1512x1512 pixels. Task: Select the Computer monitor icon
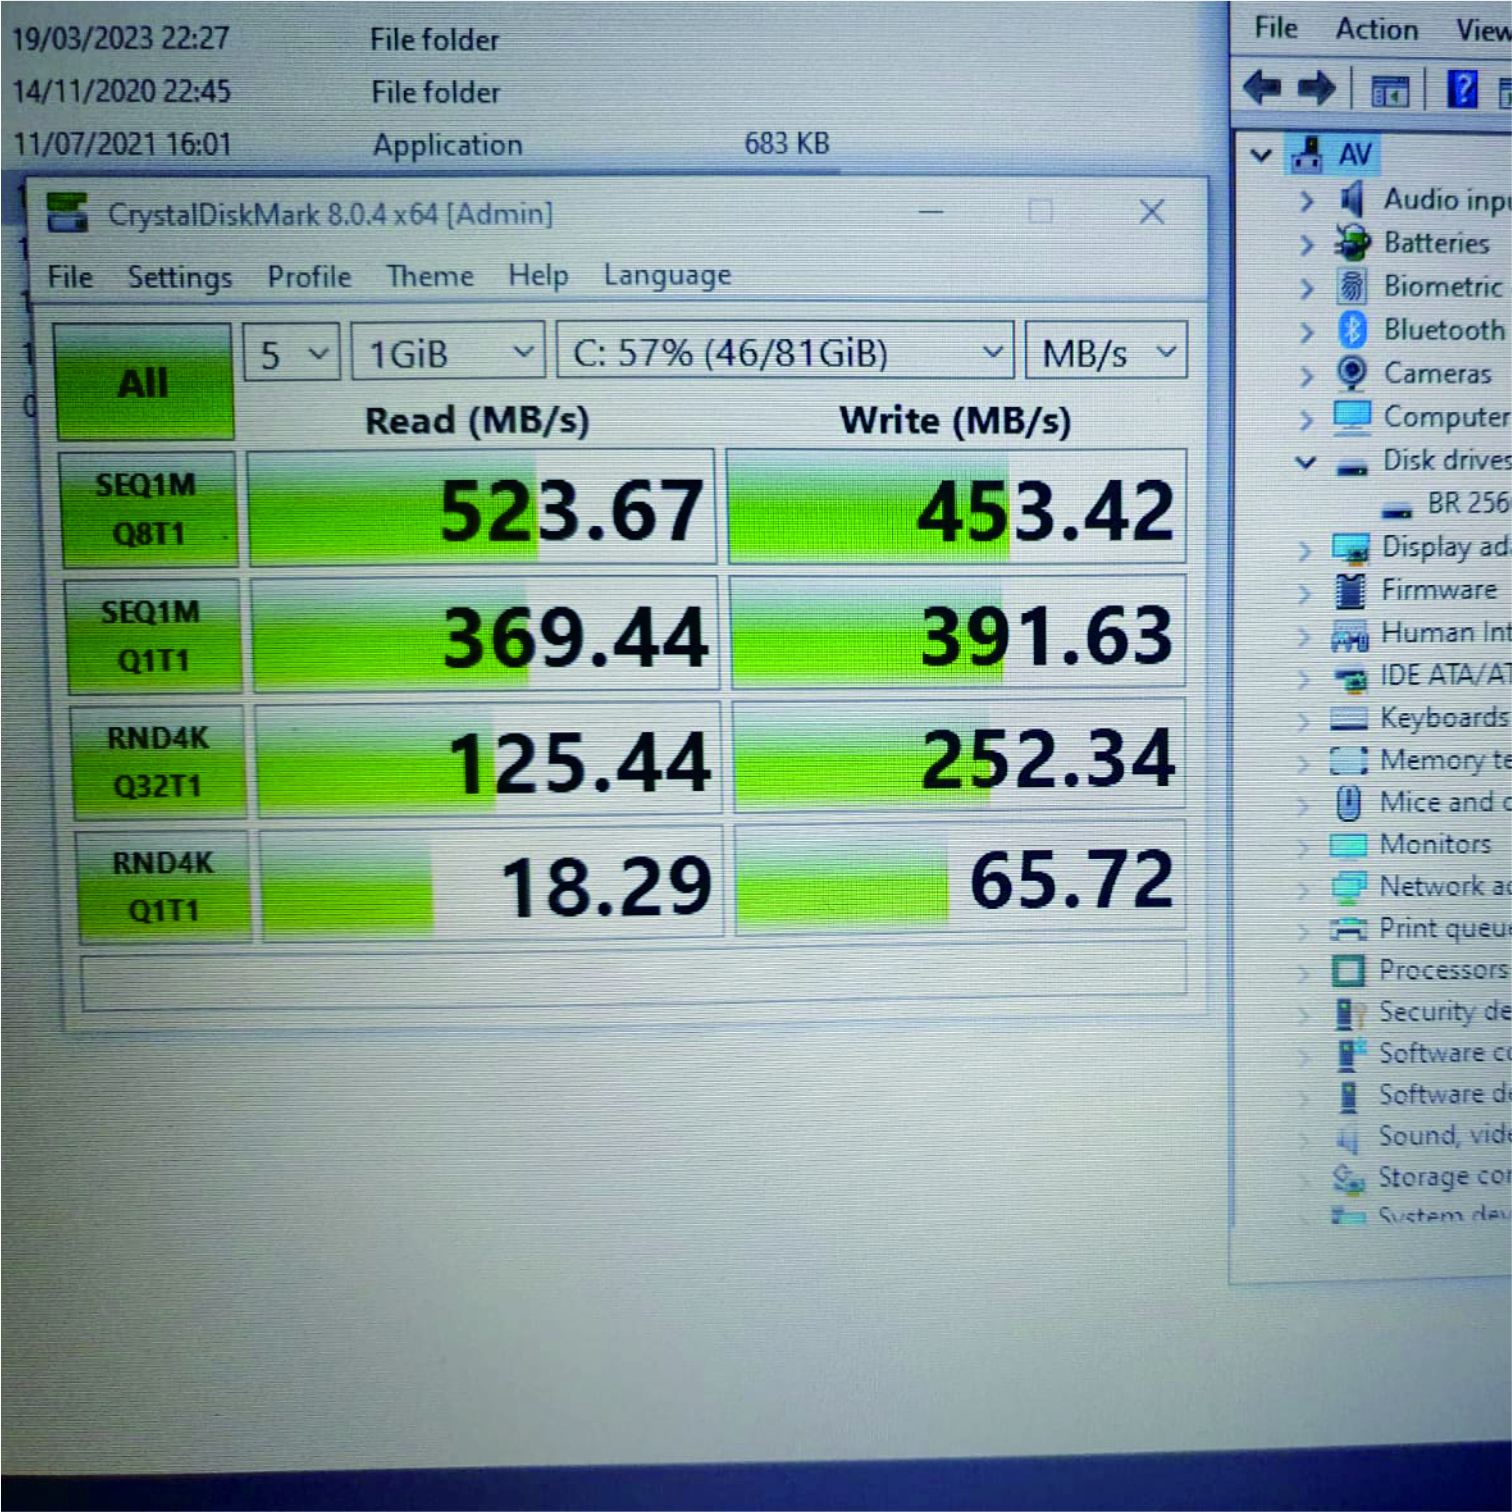1352,416
